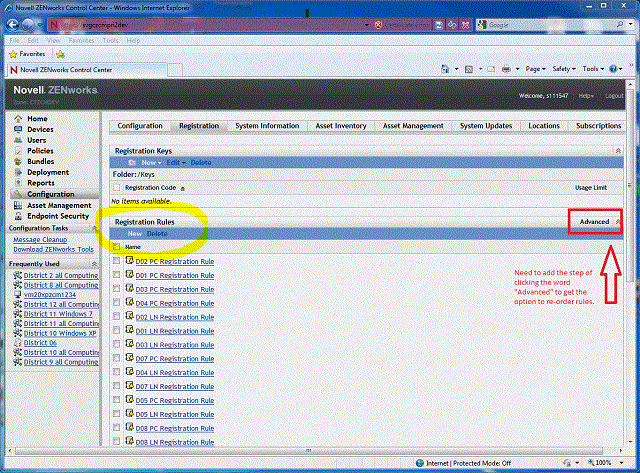
Task: Collapse the Registration Keys panel
Action: tap(618, 151)
